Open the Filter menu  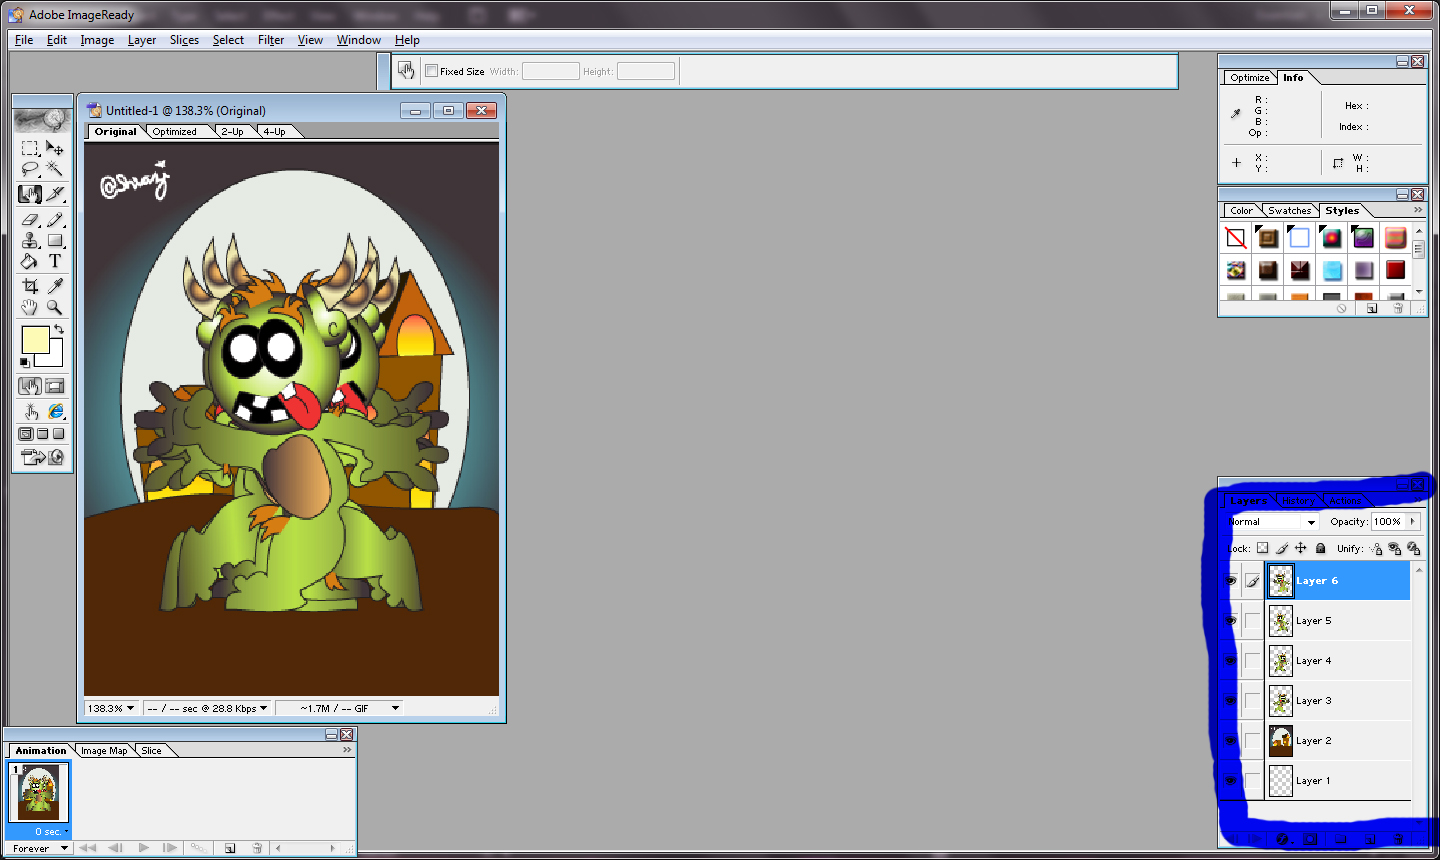[x=271, y=40]
